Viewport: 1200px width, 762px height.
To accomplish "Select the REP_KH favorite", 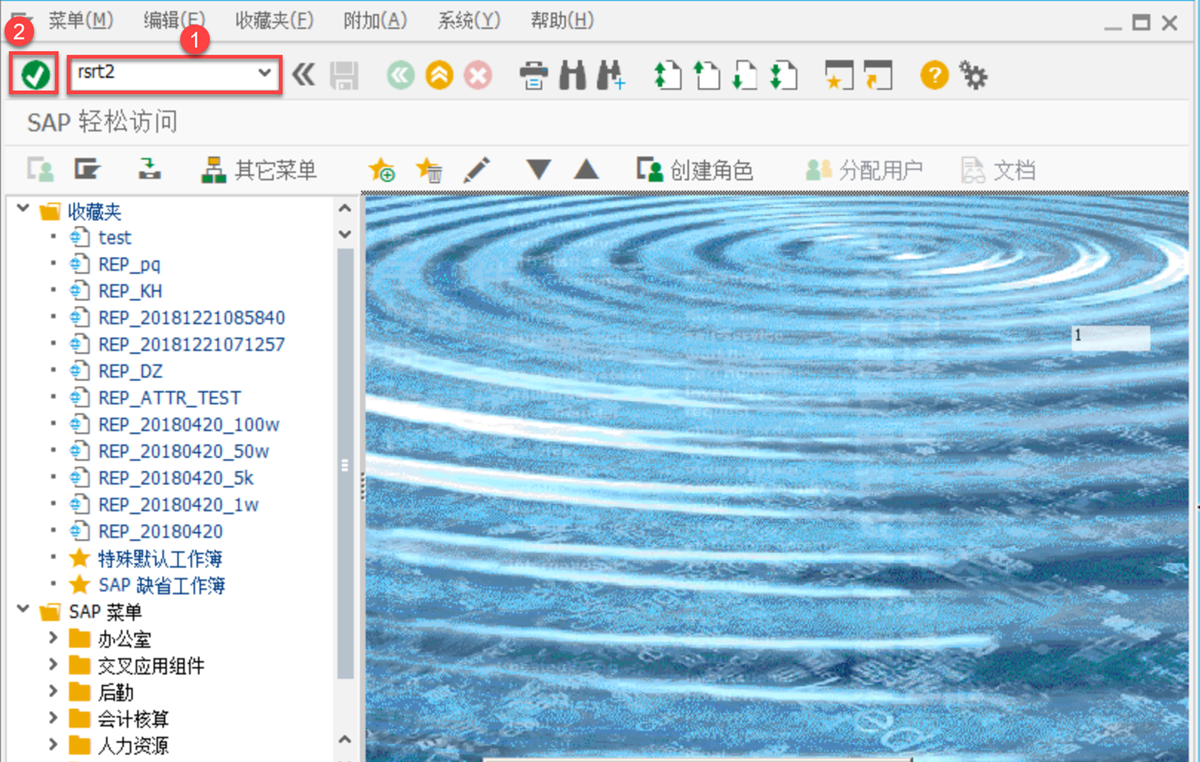I will click(130, 291).
